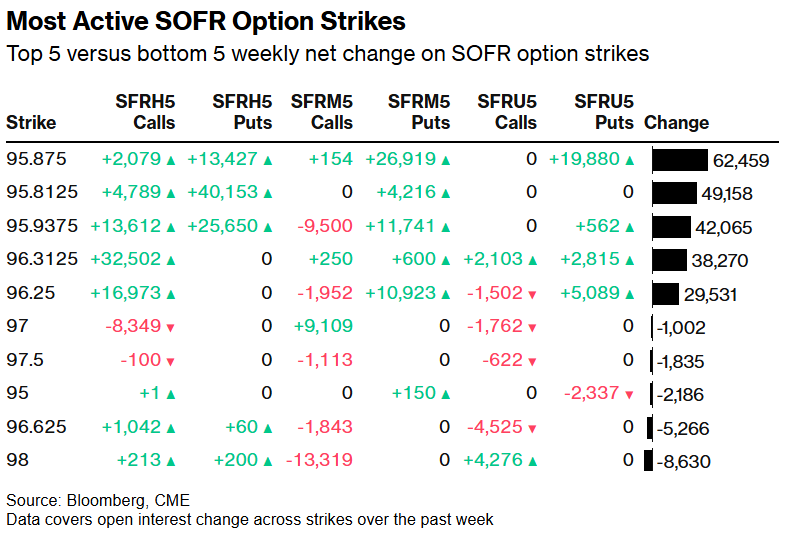The width and height of the screenshot is (786, 544).
Task: Click the up arrow next to +2,079
Action: 170,159
